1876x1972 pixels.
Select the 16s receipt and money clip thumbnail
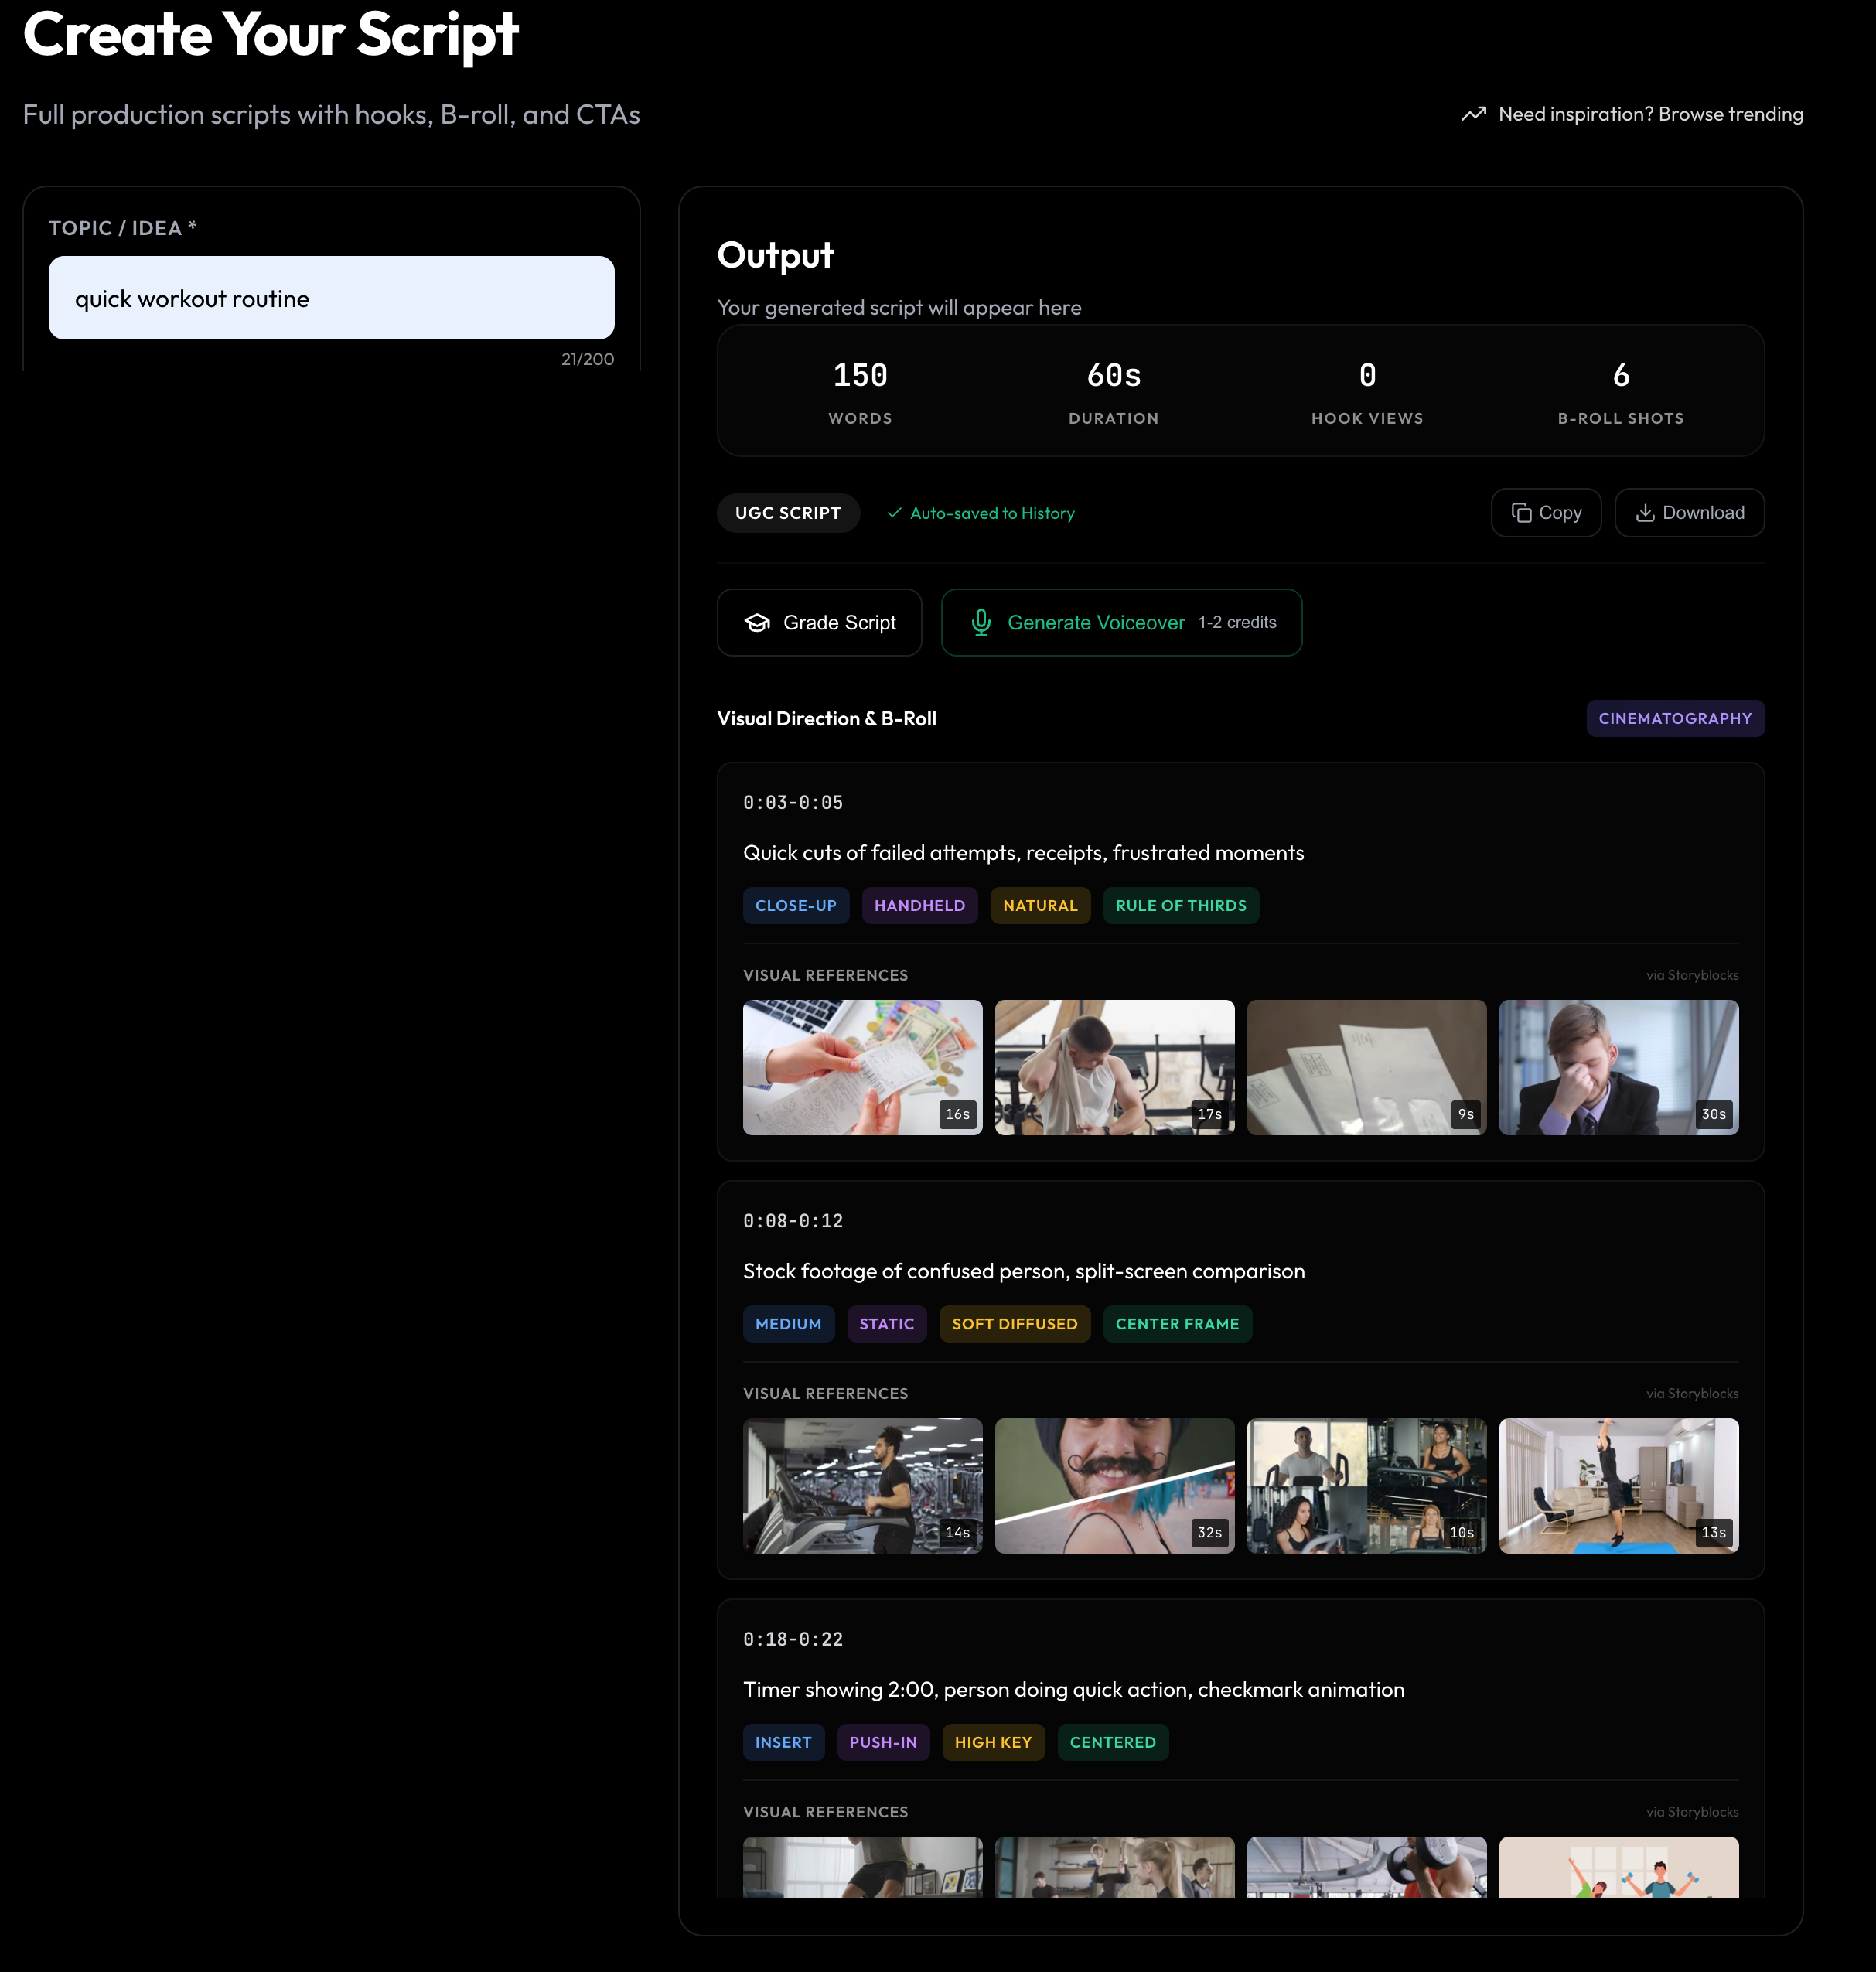(x=862, y=1067)
